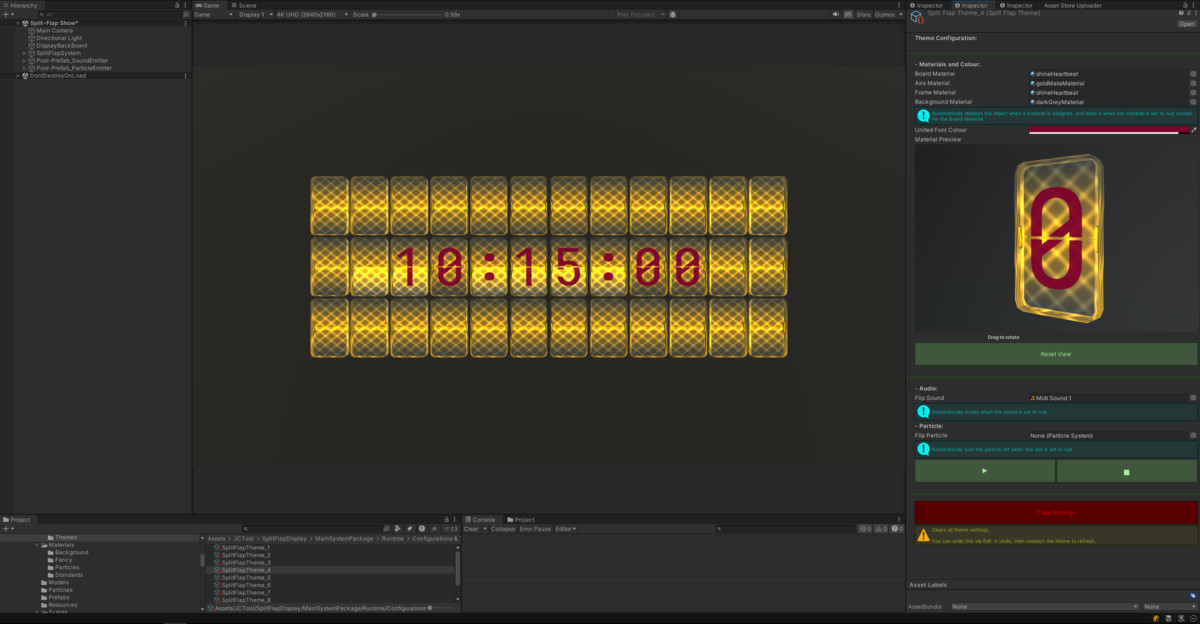
Task: Expand the SplitFlapSystem object
Action: click(24, 53)
